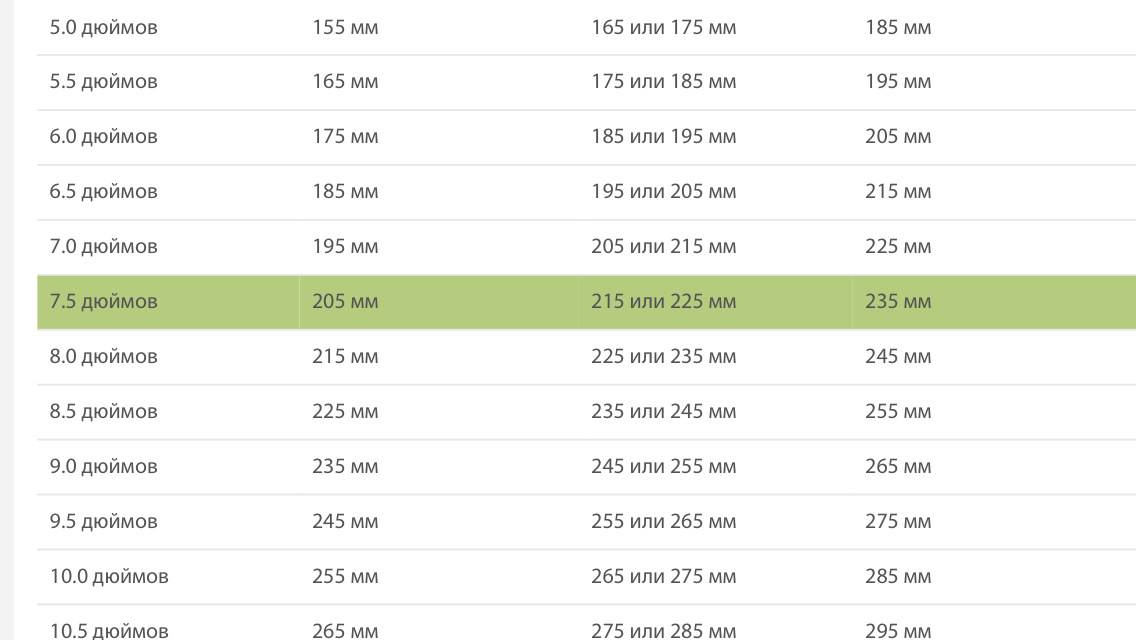Select the 225 или 235 мм cell
Viewport: 1136px width, 640px height.
tap(663, 356)
